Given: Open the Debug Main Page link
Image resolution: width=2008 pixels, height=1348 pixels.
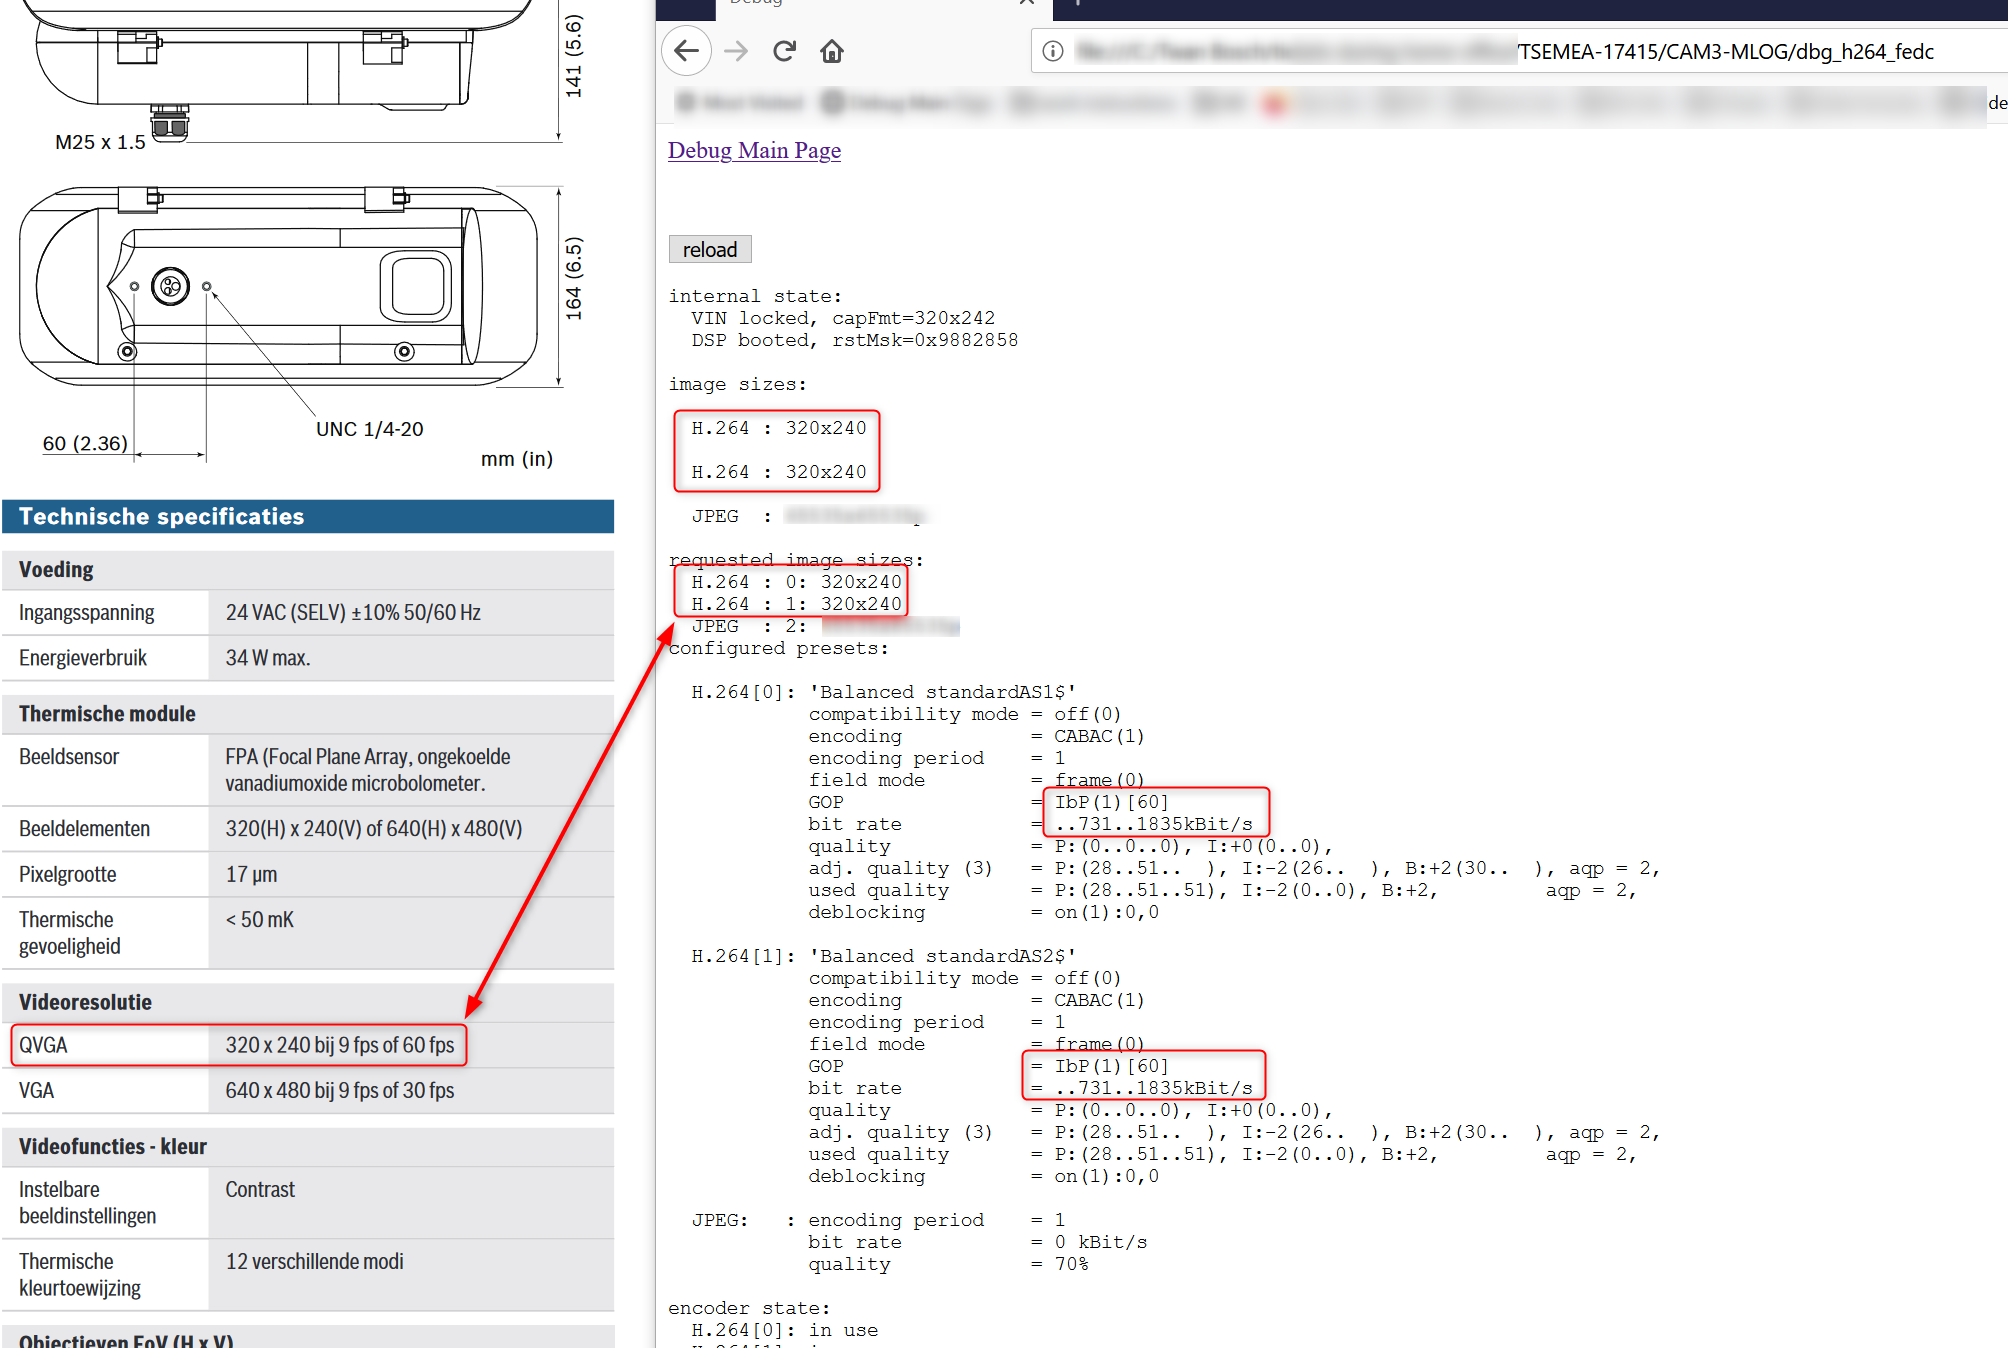Looking at the screenshot, I should (754, 150).
